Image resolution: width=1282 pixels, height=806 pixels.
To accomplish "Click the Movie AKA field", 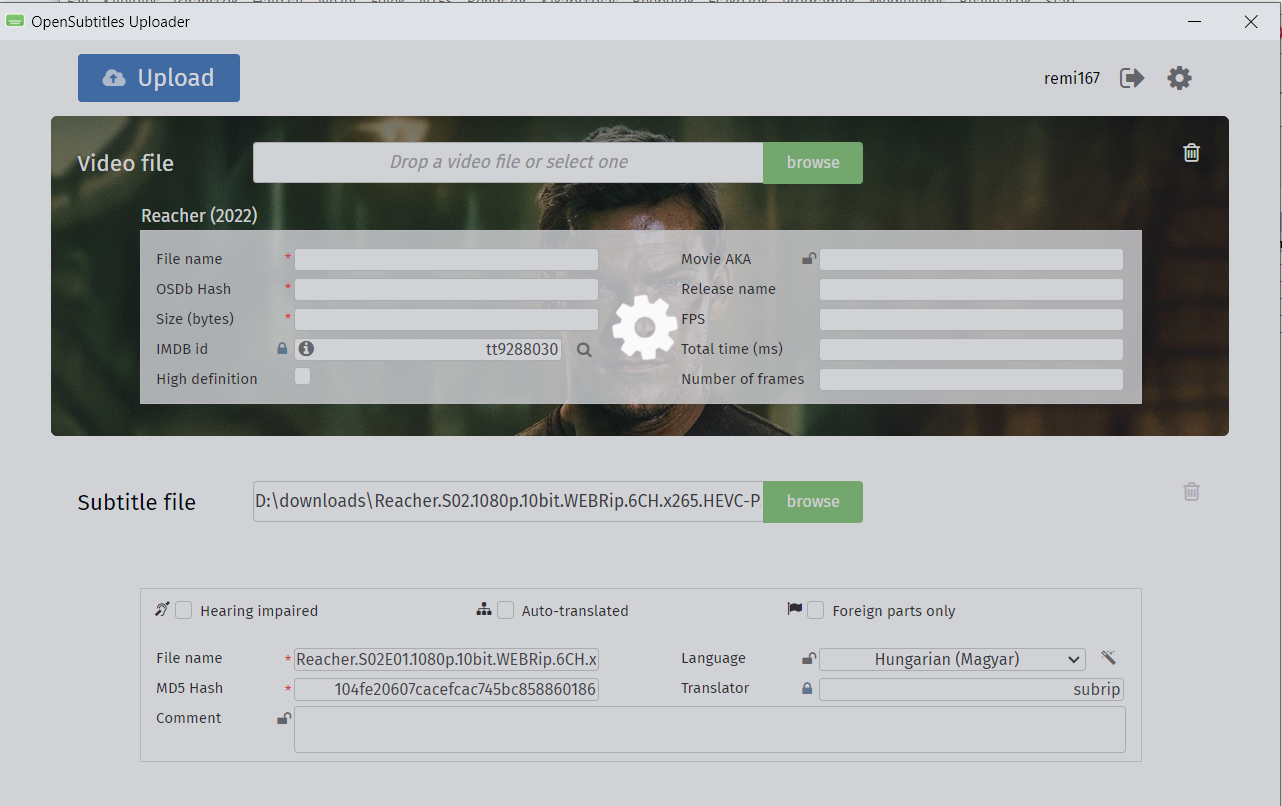I will (x=971, y=259).
